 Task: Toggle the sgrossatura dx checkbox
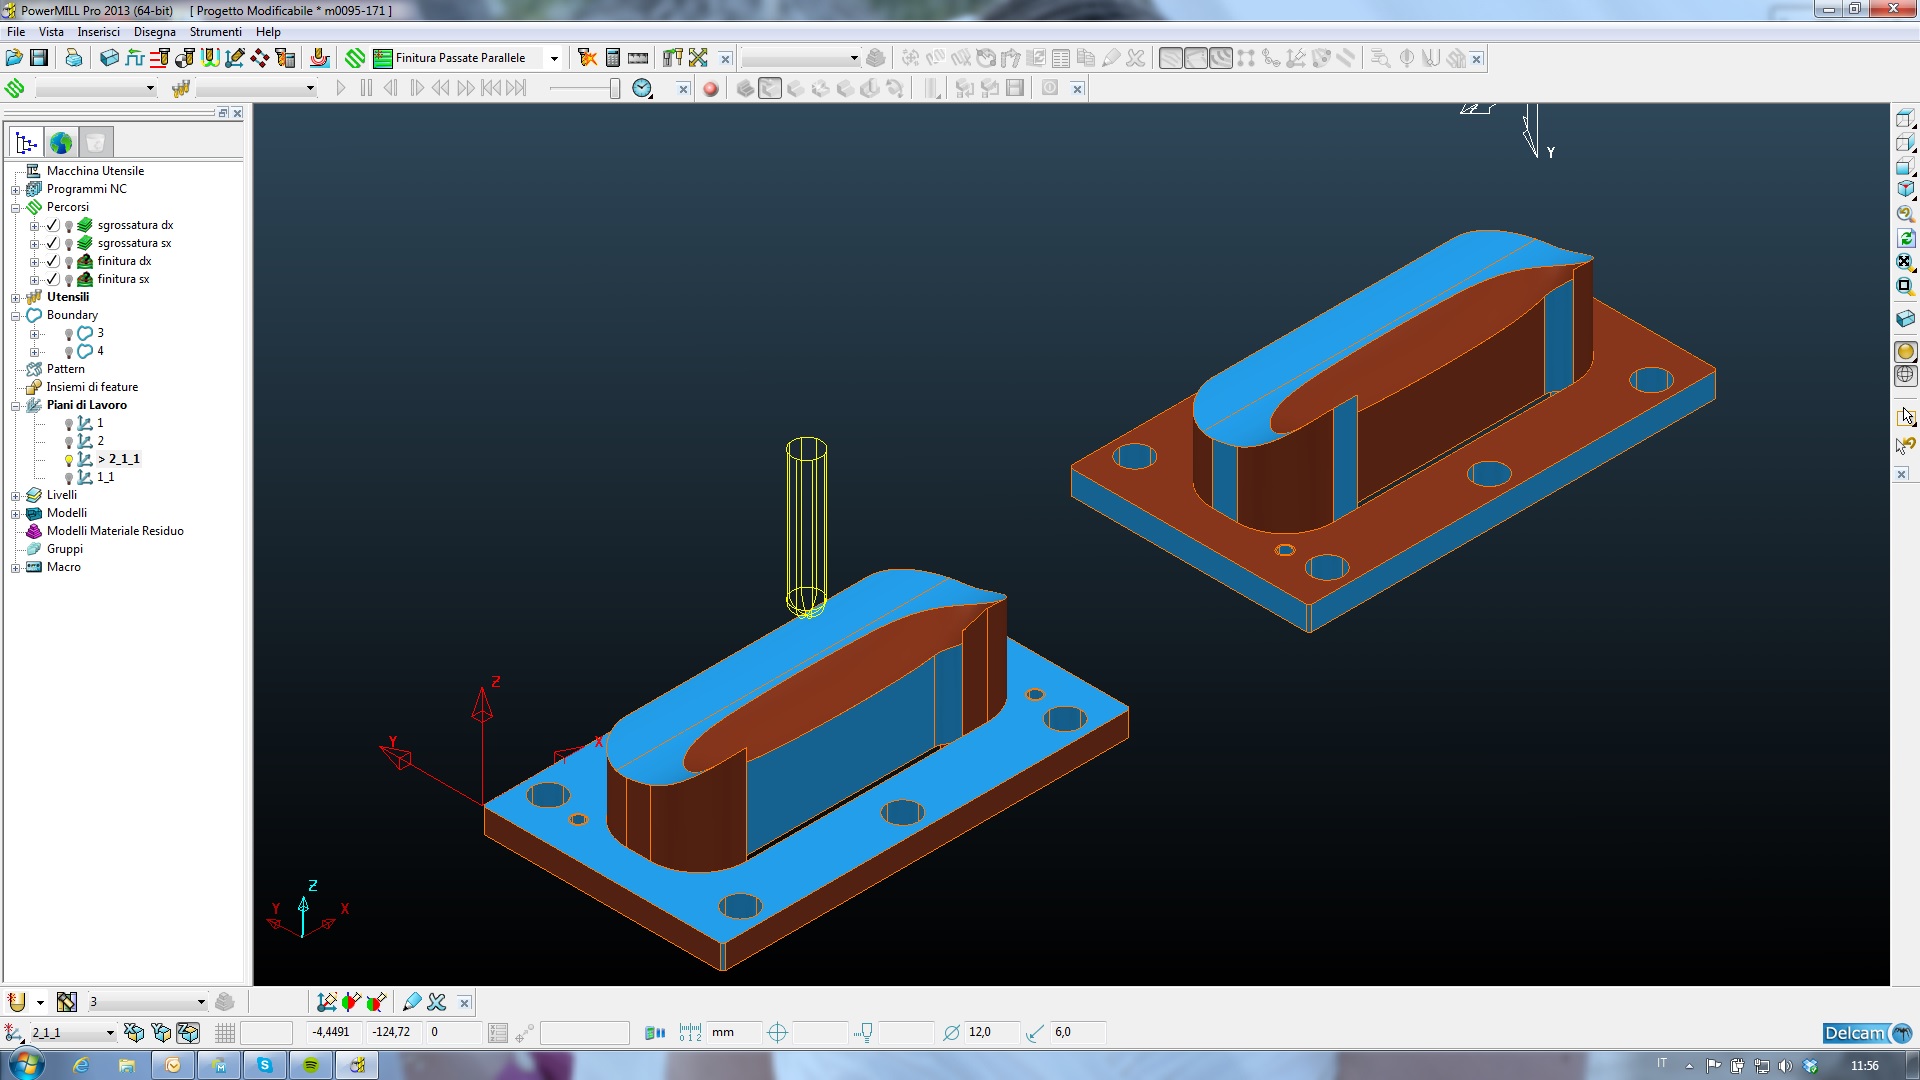53,225
